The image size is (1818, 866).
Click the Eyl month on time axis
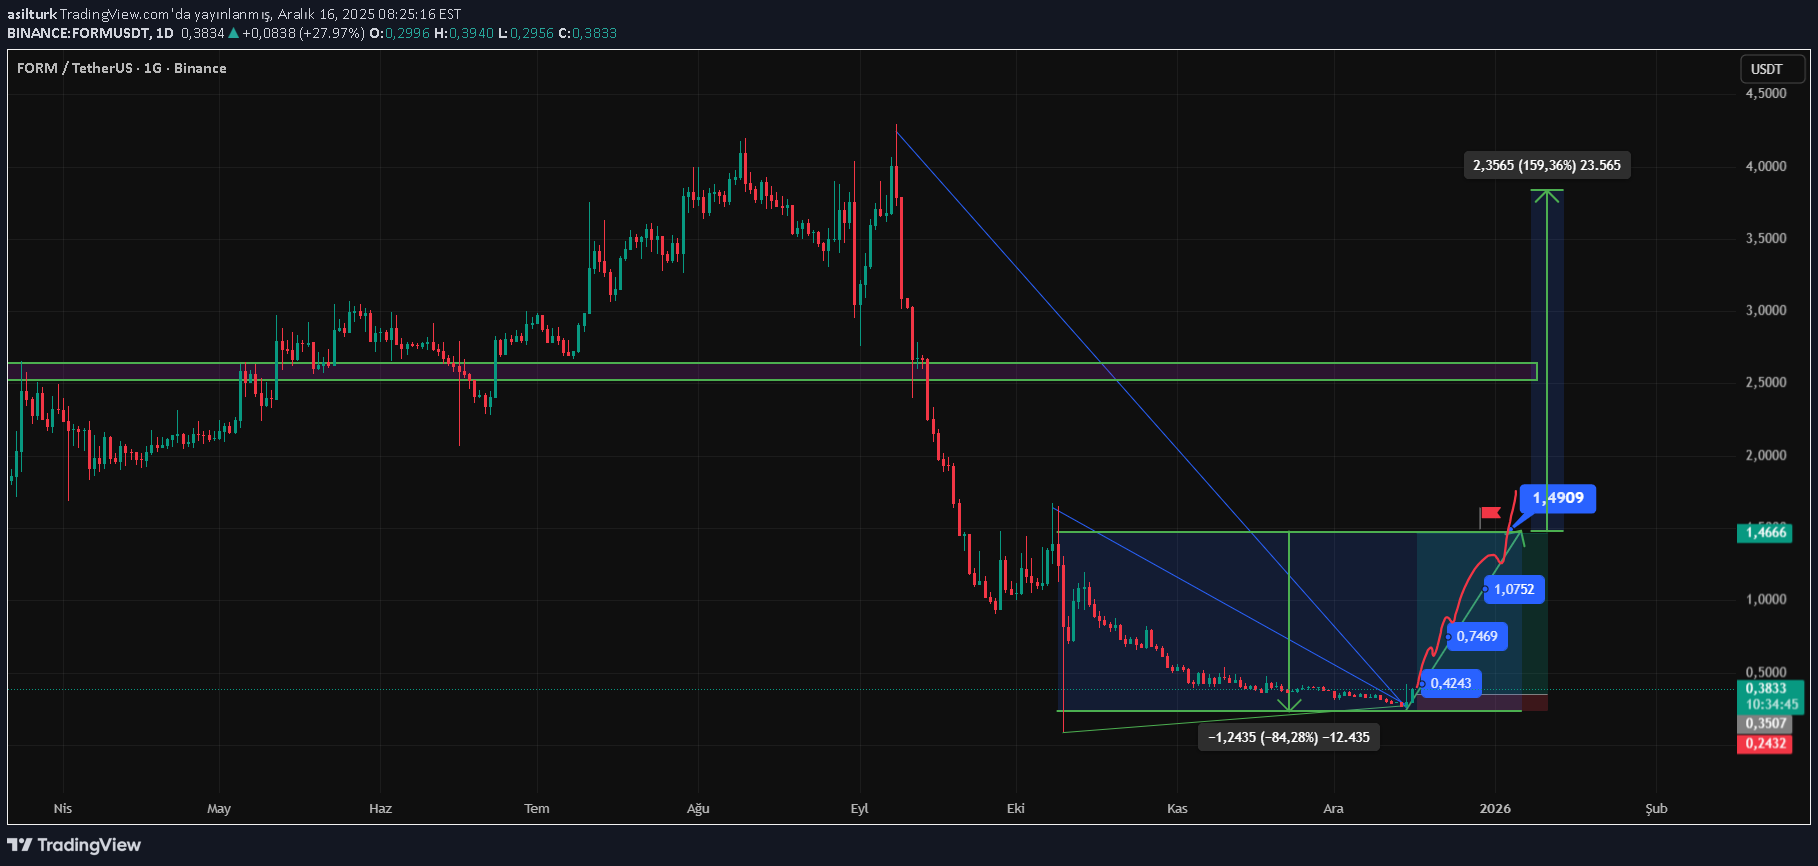point(859,808)
